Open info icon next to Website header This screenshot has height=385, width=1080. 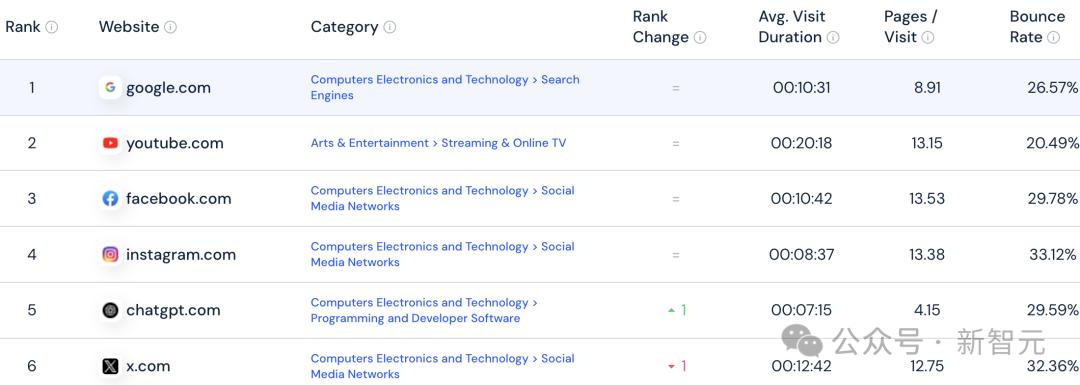click(x=170, y=27)
